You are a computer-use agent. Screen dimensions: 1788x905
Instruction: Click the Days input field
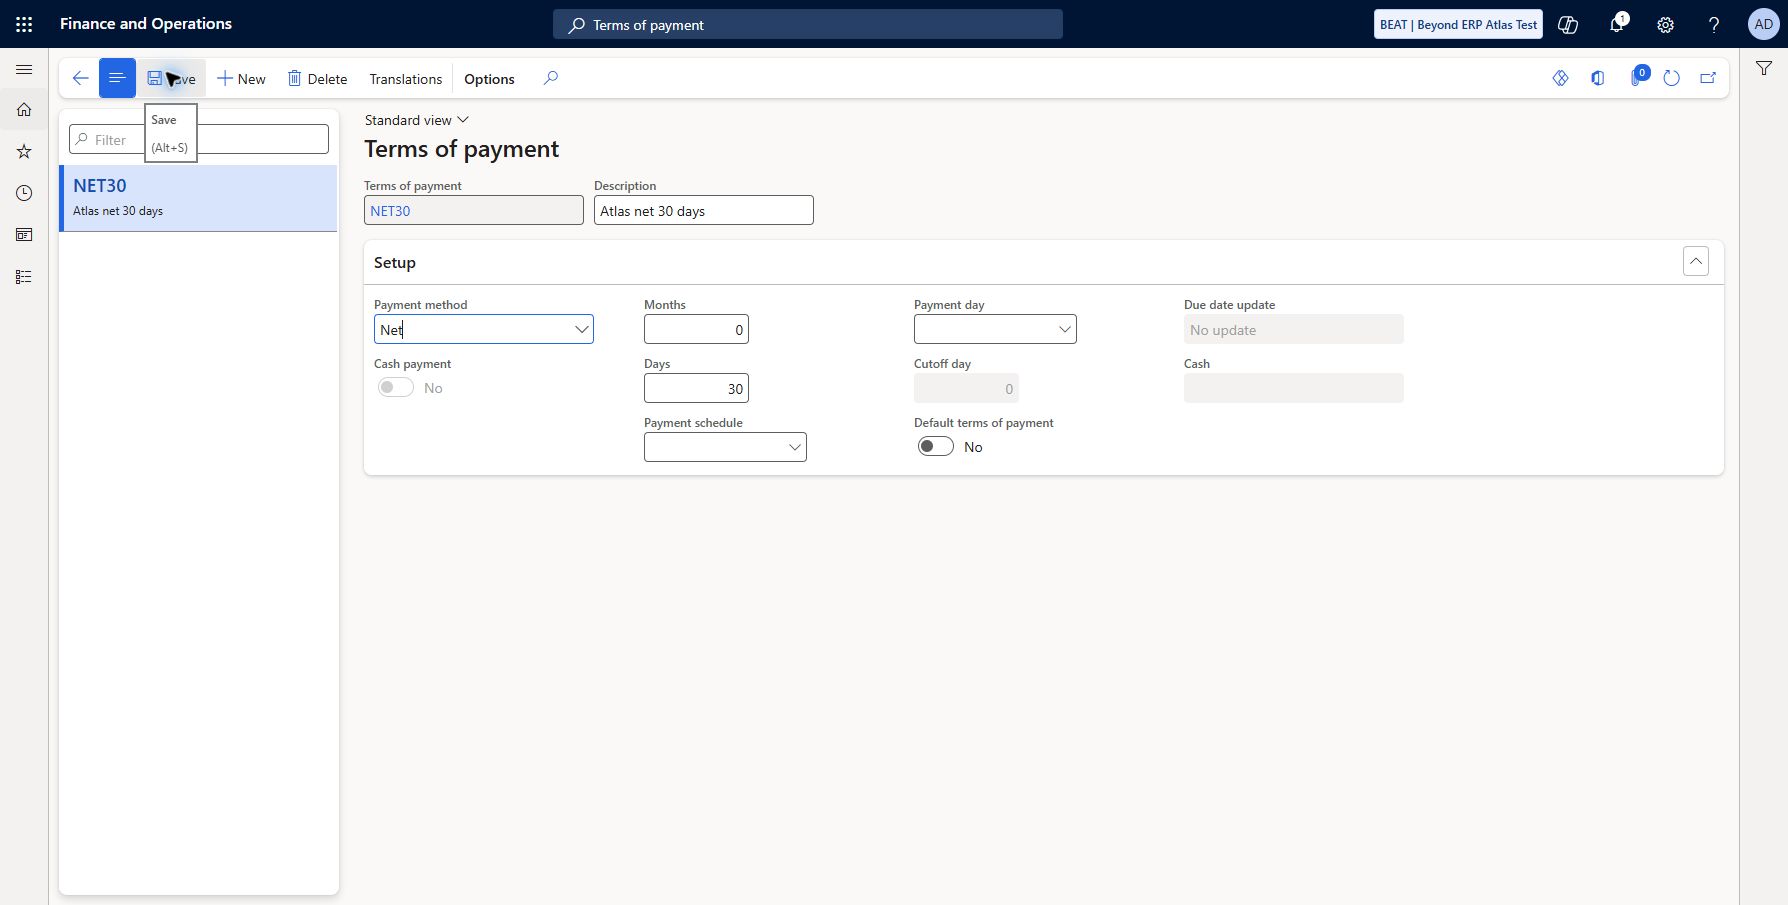(x=696, y=389)
